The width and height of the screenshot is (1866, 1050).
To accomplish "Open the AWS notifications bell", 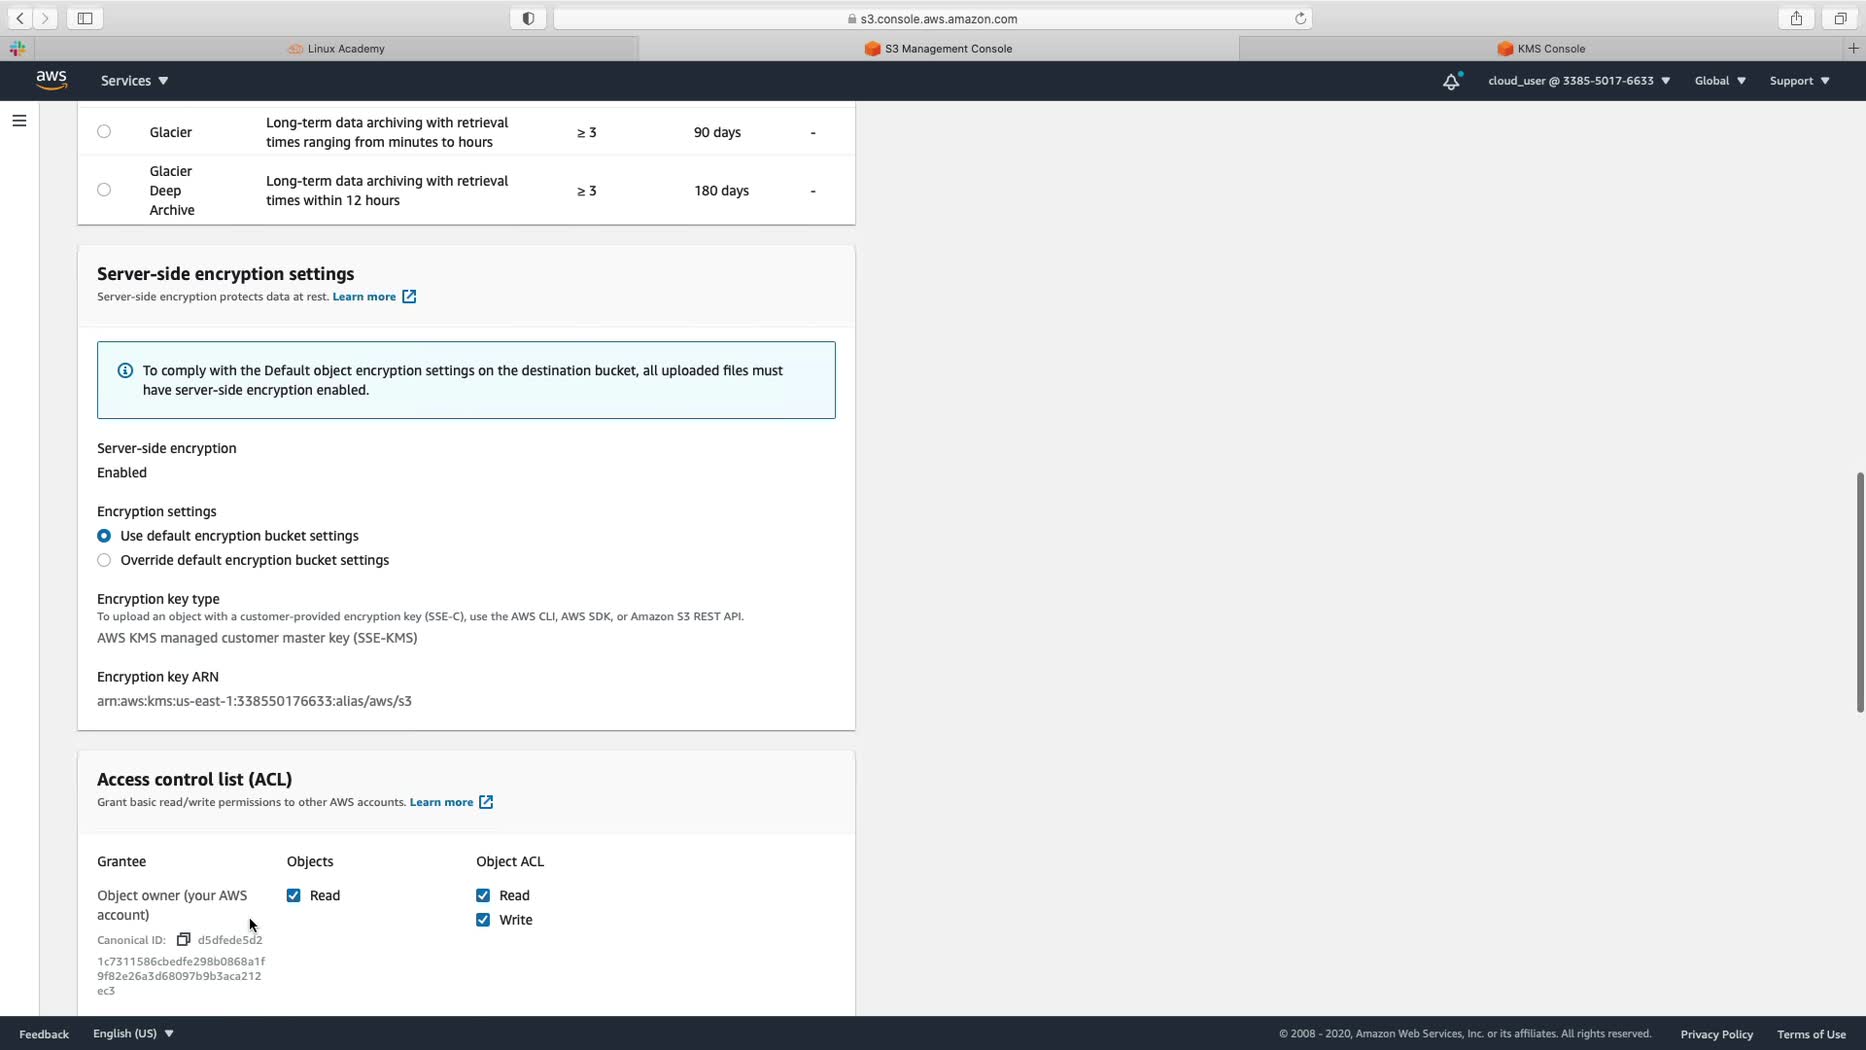I will (1451, 81).
